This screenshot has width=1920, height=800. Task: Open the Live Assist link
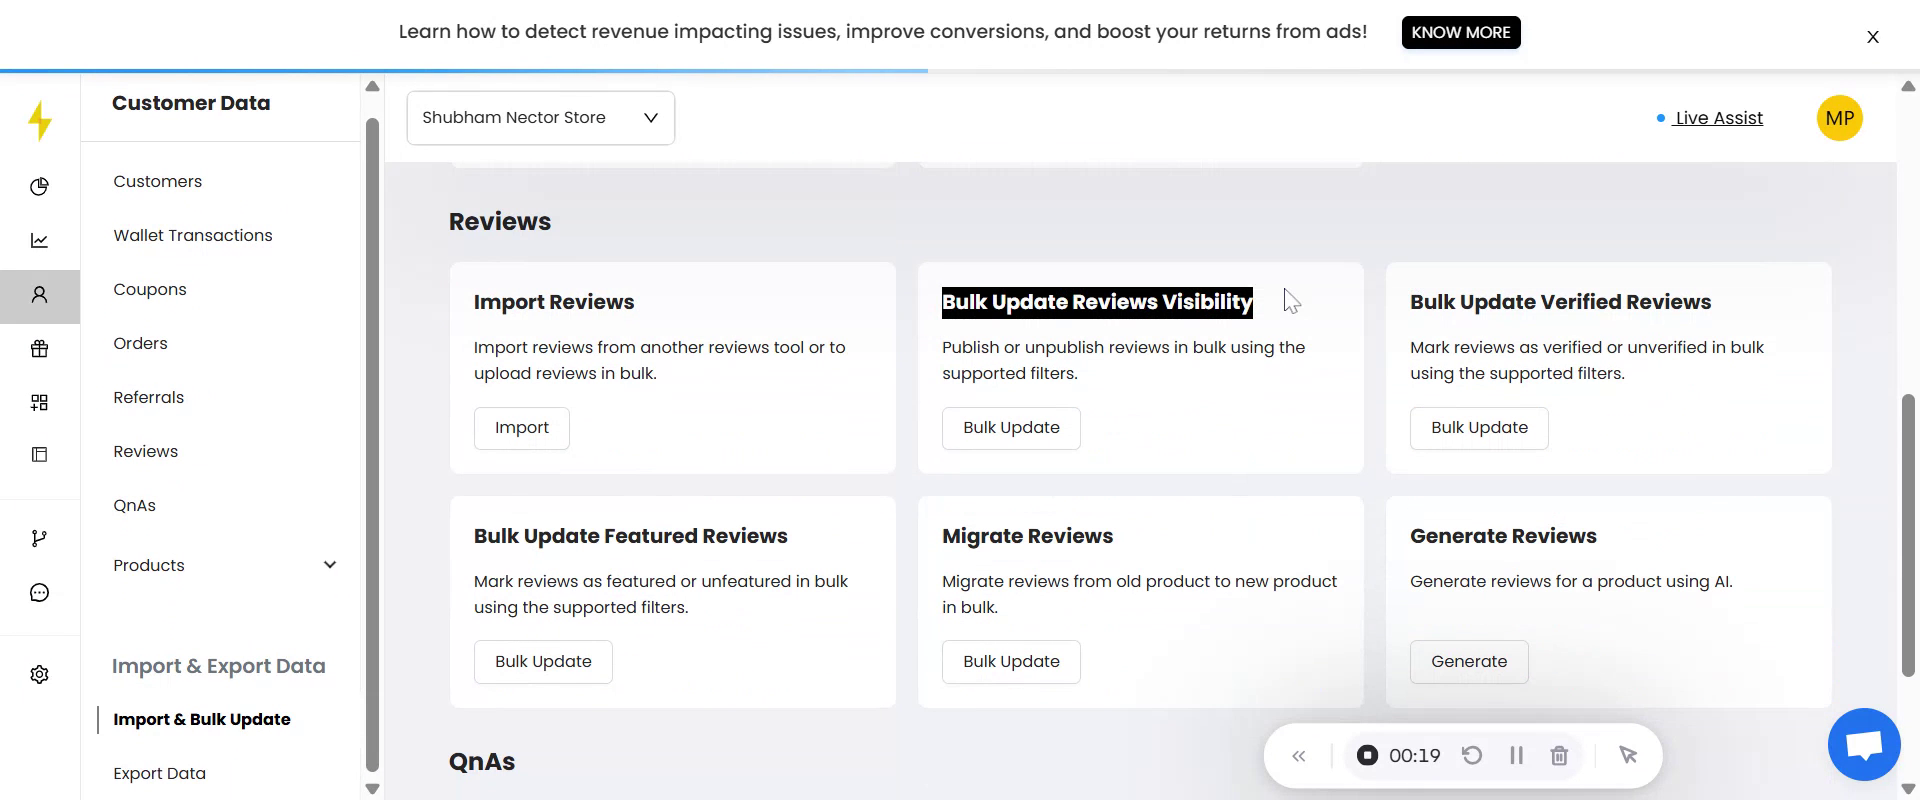1718,118
